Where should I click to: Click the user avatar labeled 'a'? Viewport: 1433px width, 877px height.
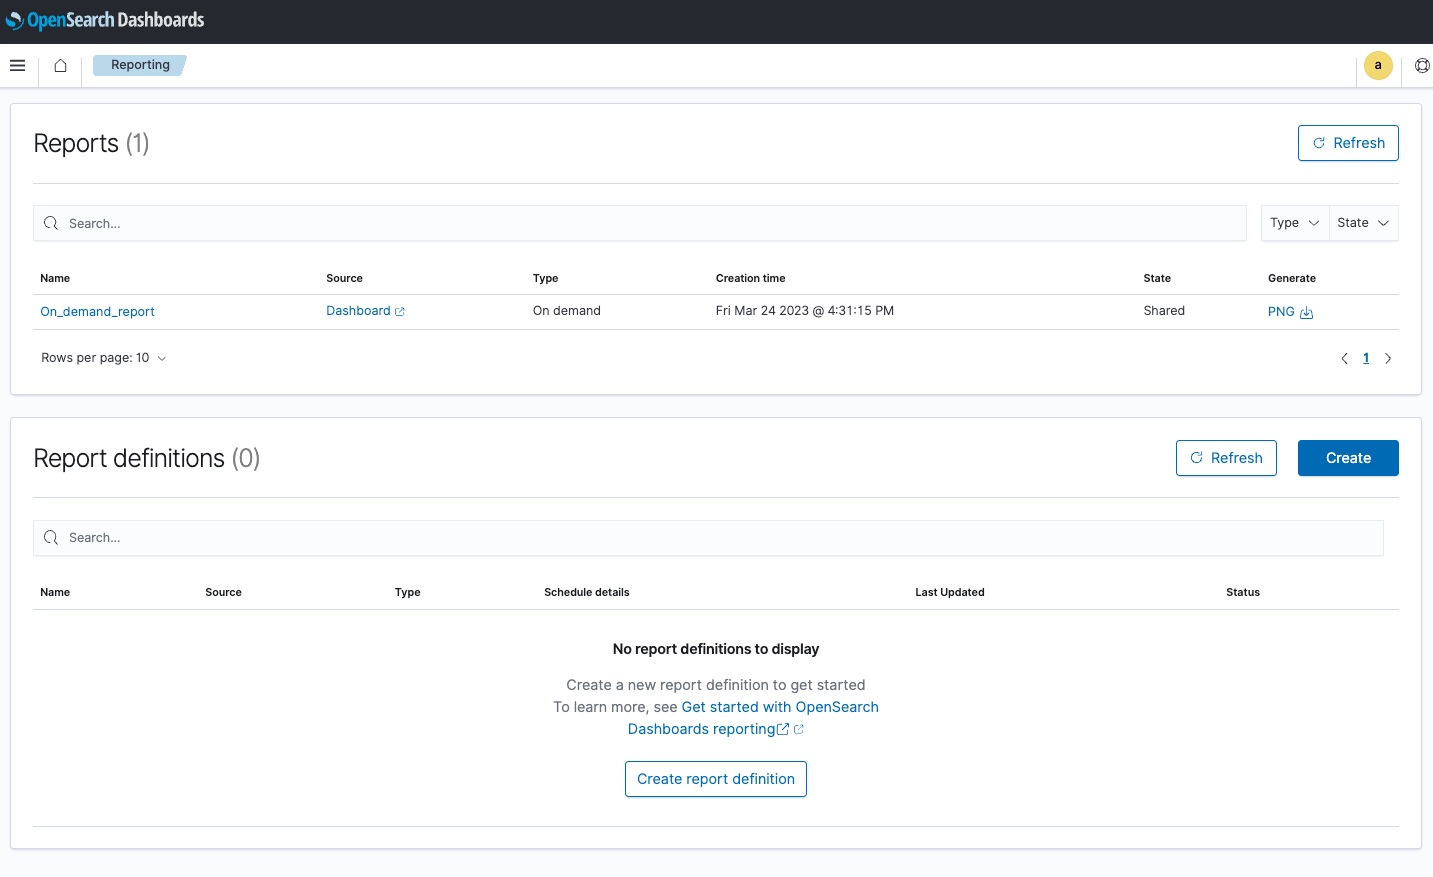[x=1378, y=65]
